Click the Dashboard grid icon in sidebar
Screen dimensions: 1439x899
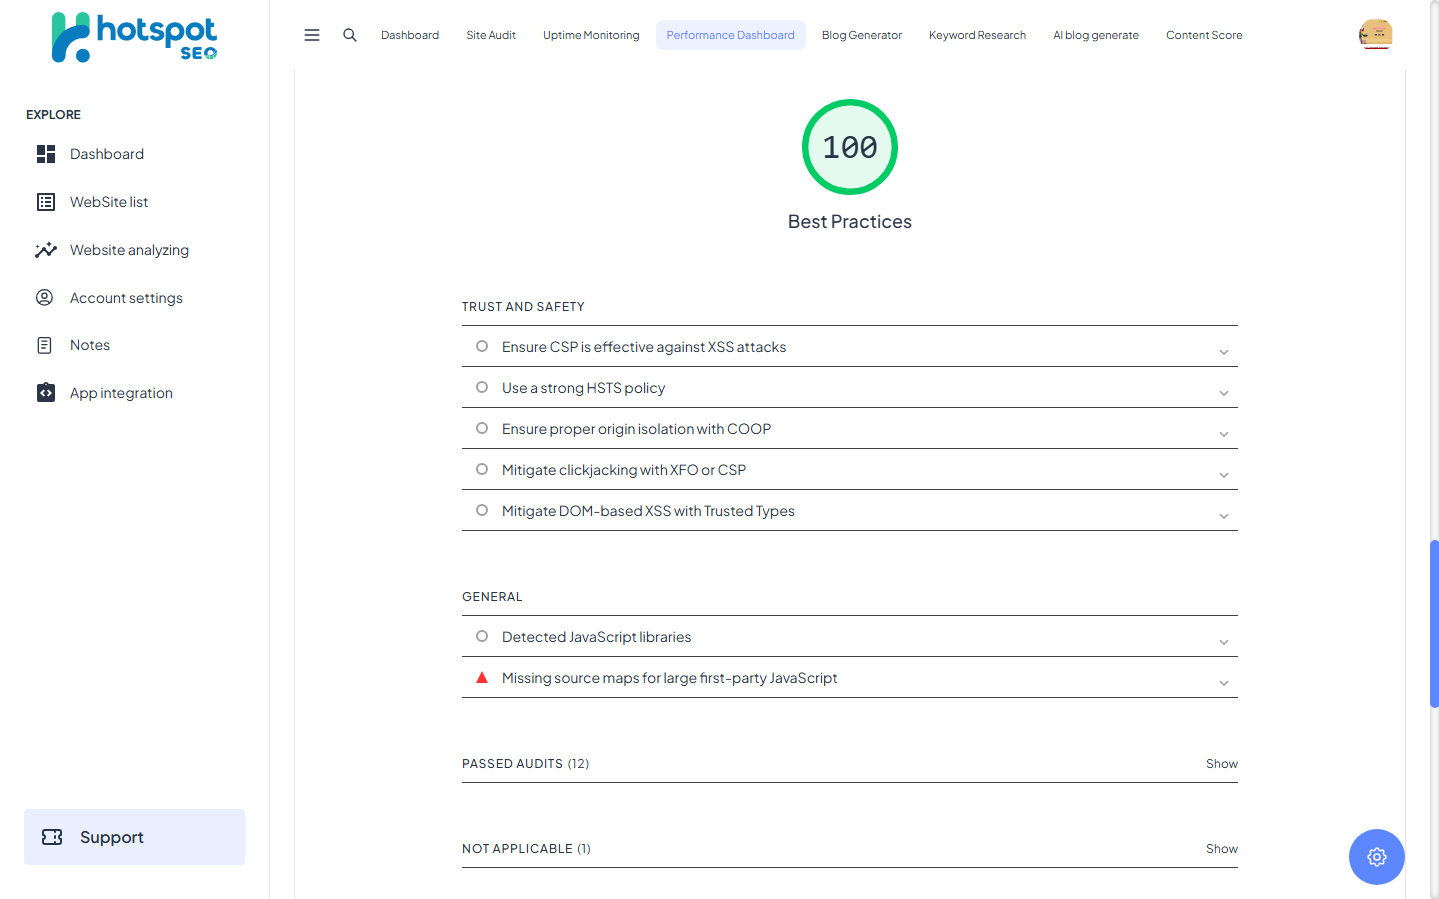click(46, 154)
